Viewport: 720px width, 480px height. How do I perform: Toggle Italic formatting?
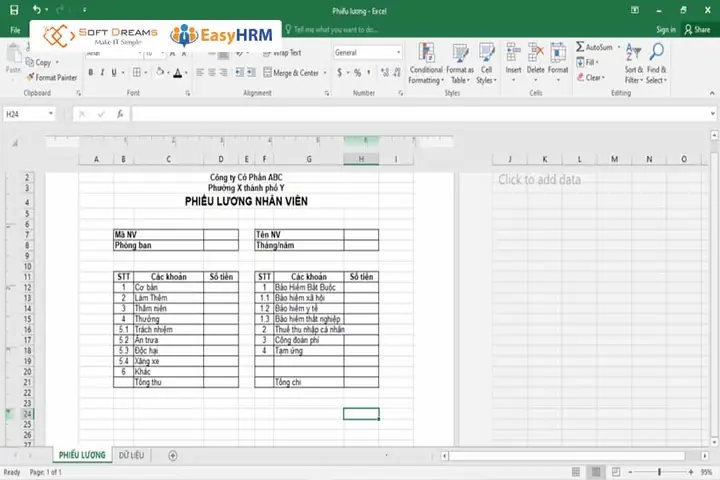click(102, 72)
